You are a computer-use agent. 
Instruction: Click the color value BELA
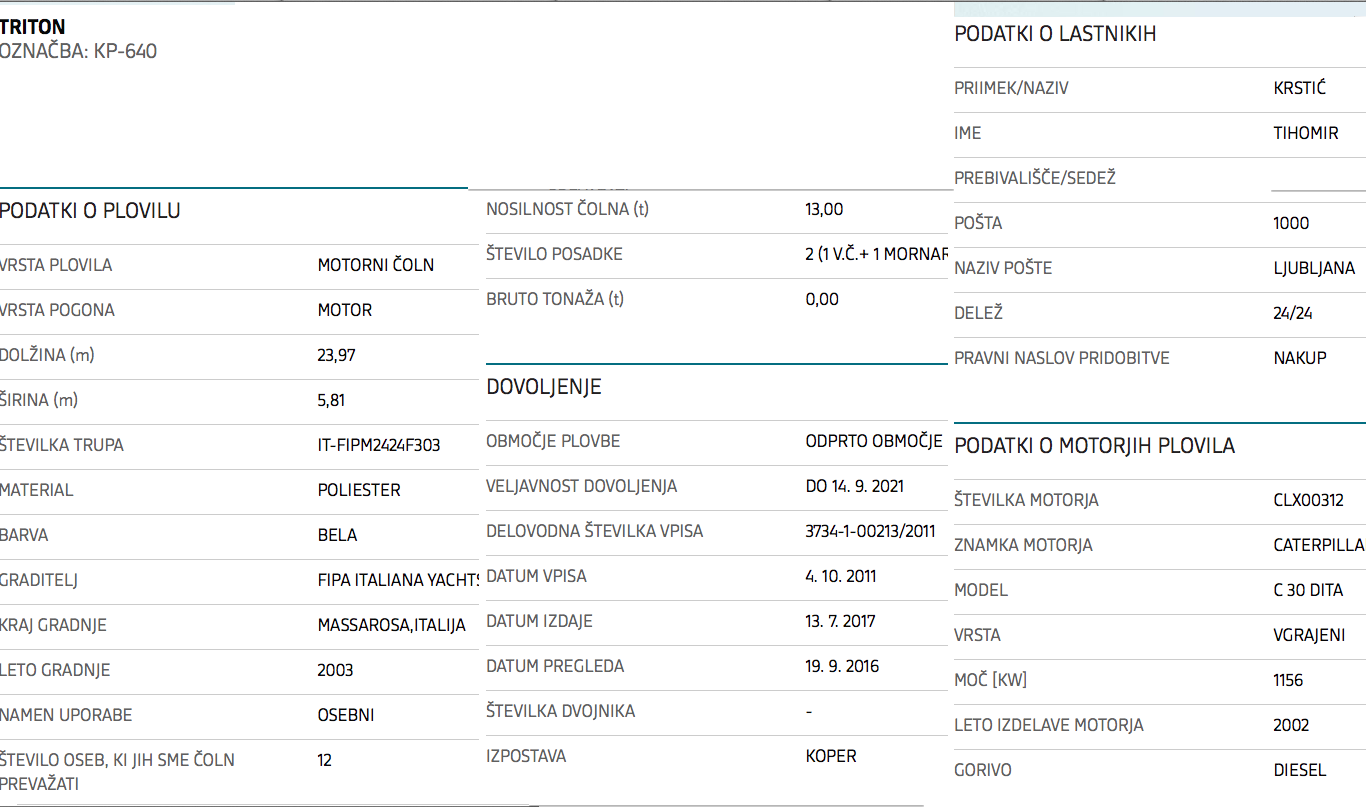coord(337,535)
